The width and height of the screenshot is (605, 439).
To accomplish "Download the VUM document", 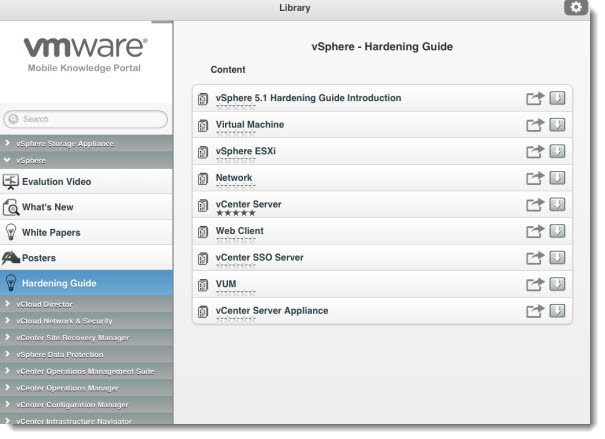I will point(557,284).
